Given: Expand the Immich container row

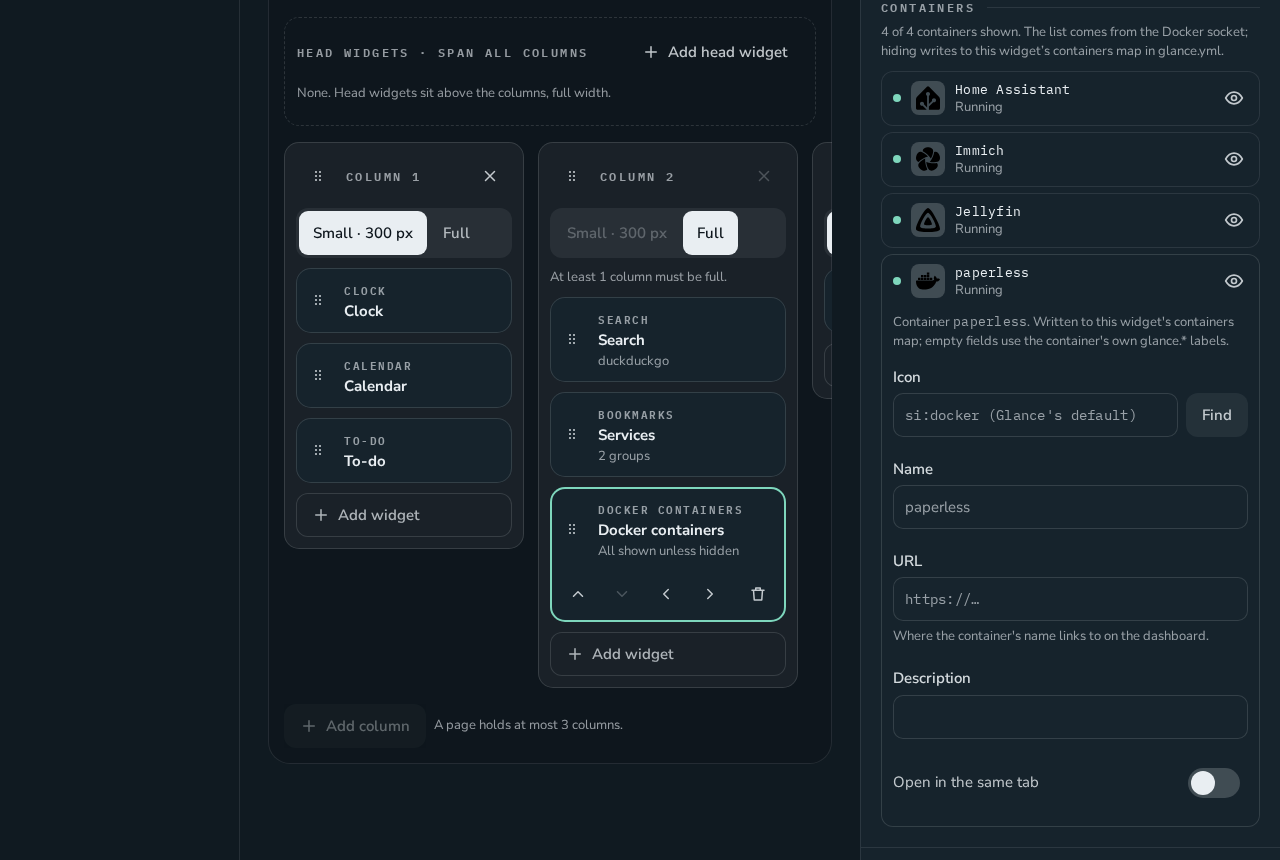Looking at the screenshot, I should (1070, 159).
